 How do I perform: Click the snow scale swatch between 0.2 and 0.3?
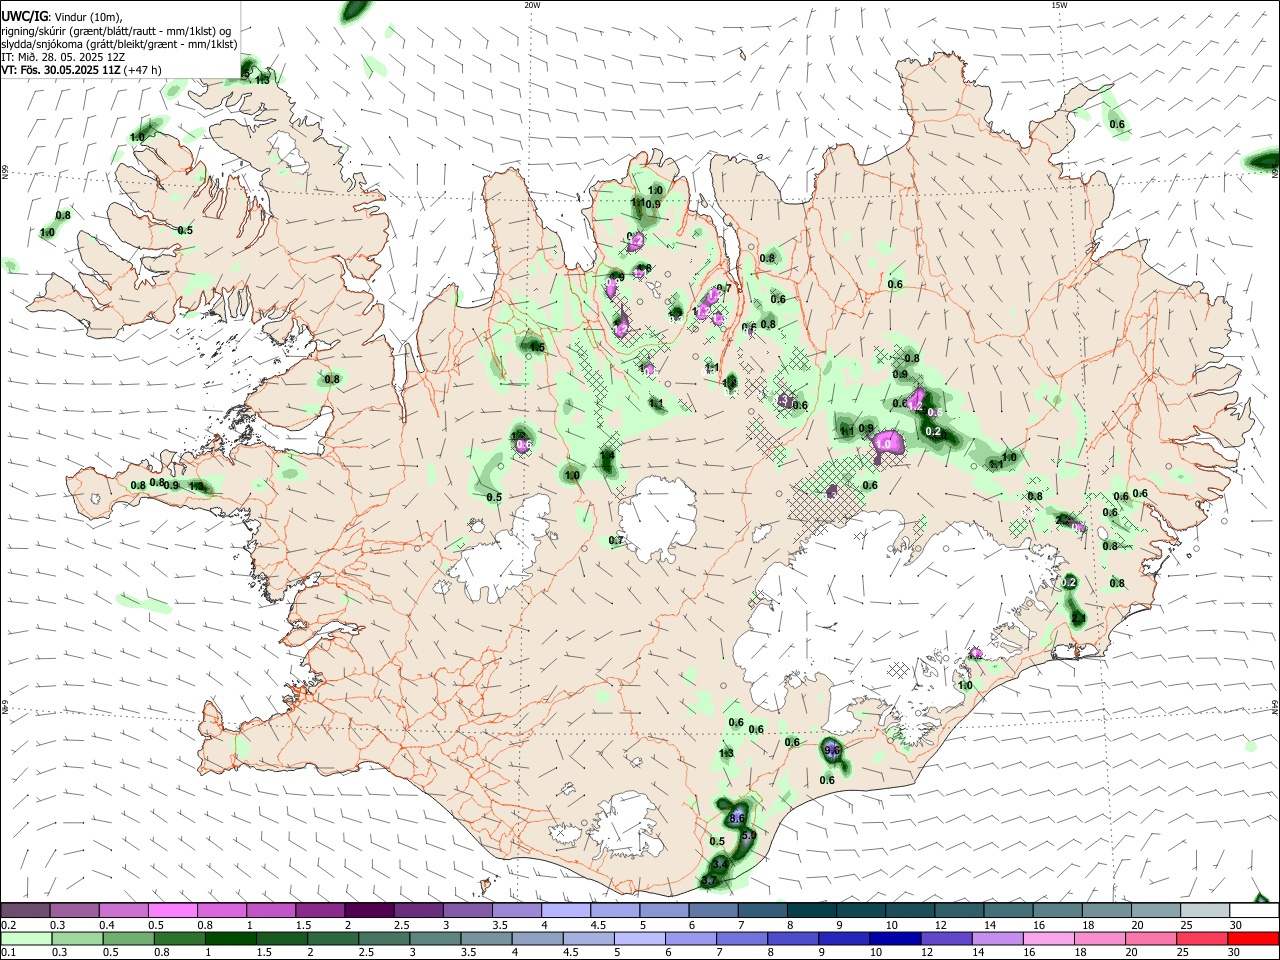pyautogui.click(x=26, y=911)
